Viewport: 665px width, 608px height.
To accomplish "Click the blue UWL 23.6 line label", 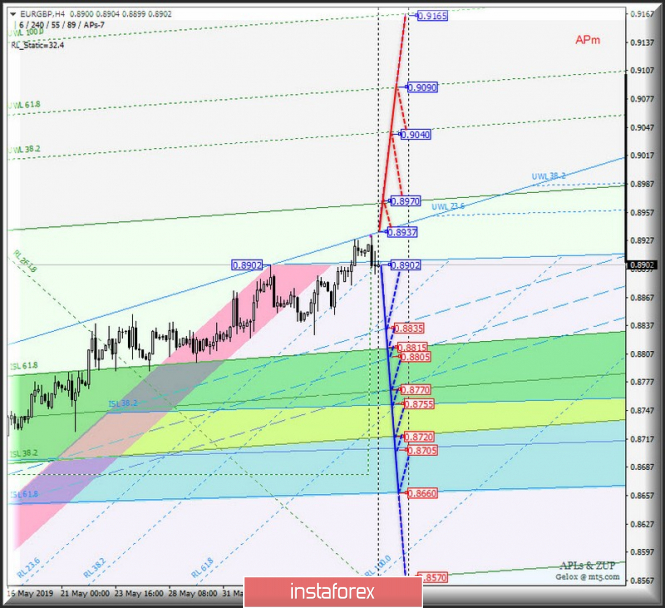I will click(x=448, y=206).
